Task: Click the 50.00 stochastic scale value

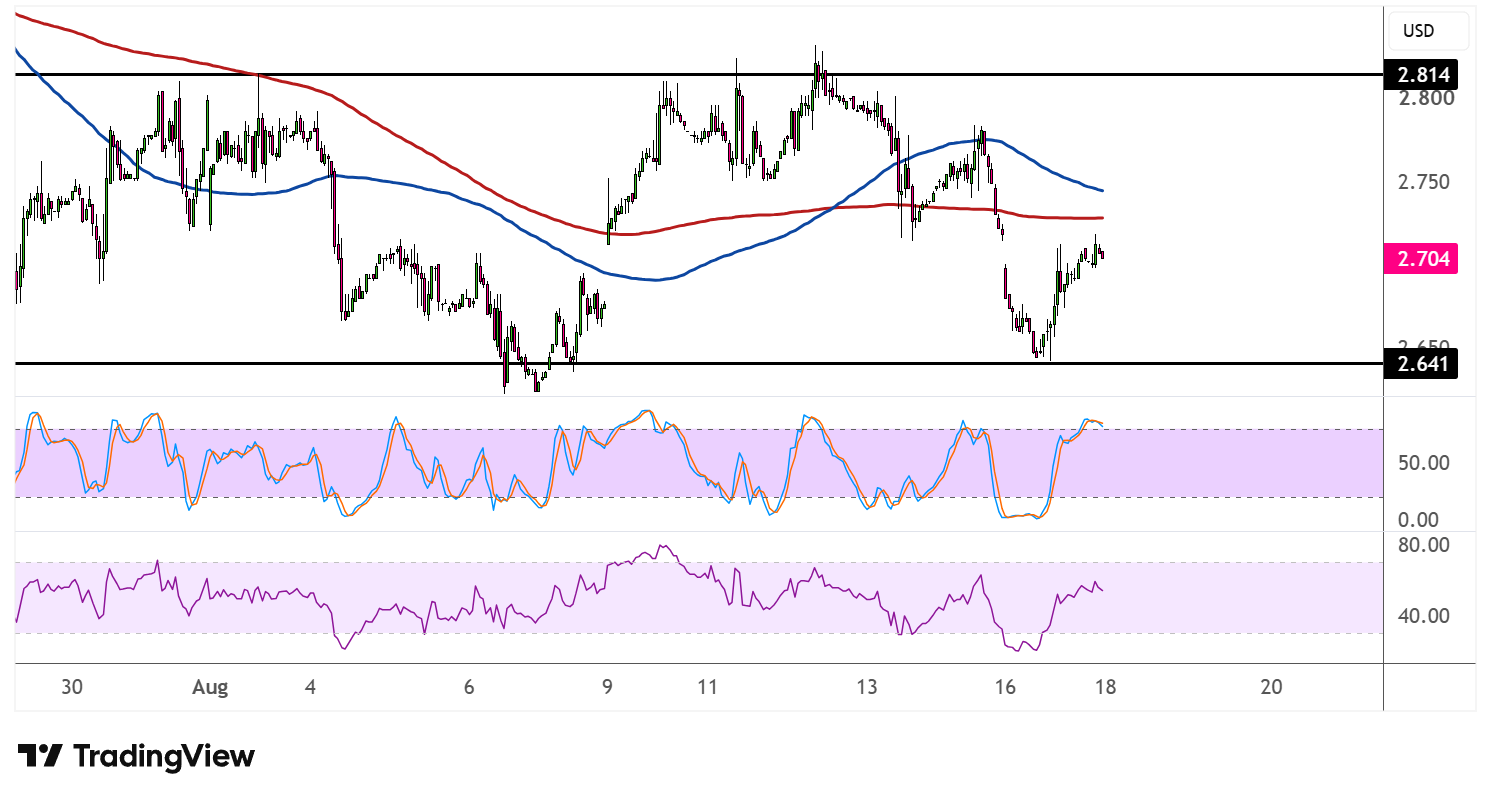Action: 1423,463
